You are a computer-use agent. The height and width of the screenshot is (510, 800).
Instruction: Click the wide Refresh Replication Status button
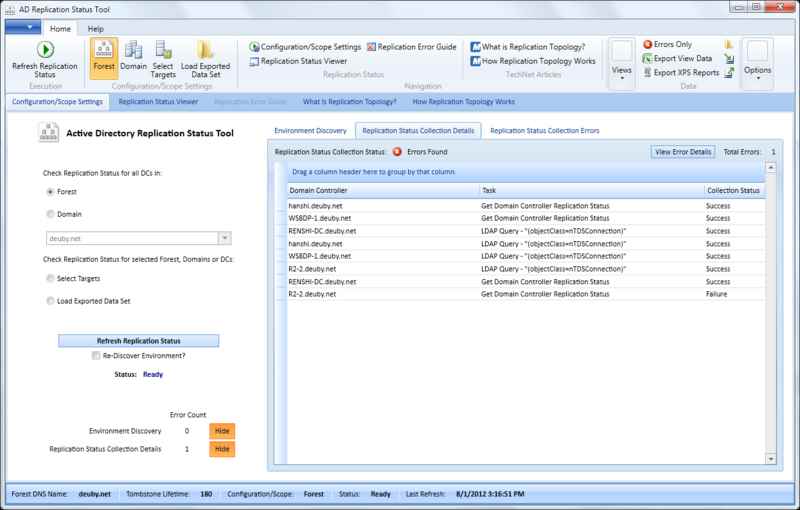coord(138,341)
